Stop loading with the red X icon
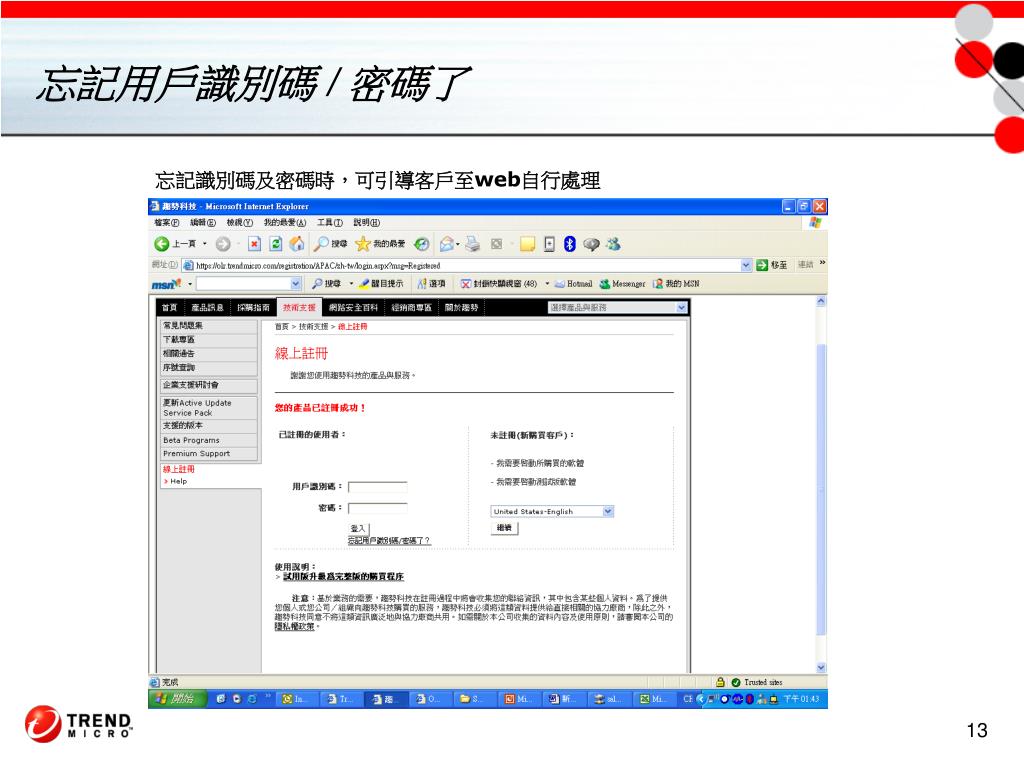Screen dimensions: 1024x768 (254, 244)
